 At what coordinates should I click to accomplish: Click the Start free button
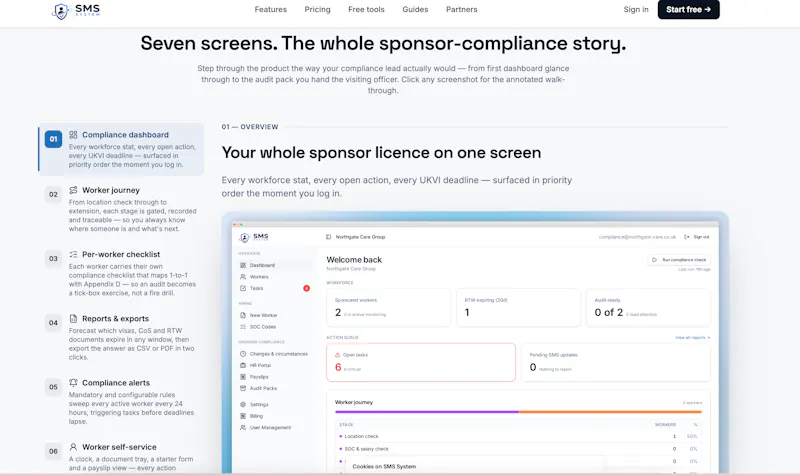pyautogui.click(x=688, y=10)
